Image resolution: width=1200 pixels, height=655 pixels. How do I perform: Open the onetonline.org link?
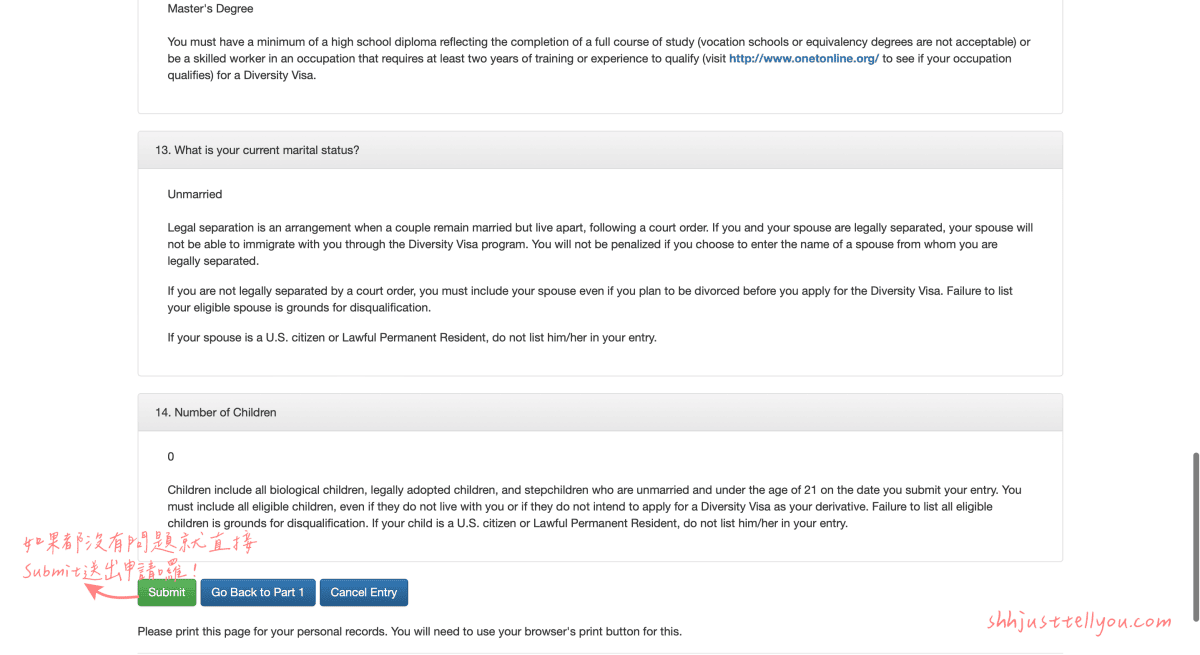coord(804,59)
